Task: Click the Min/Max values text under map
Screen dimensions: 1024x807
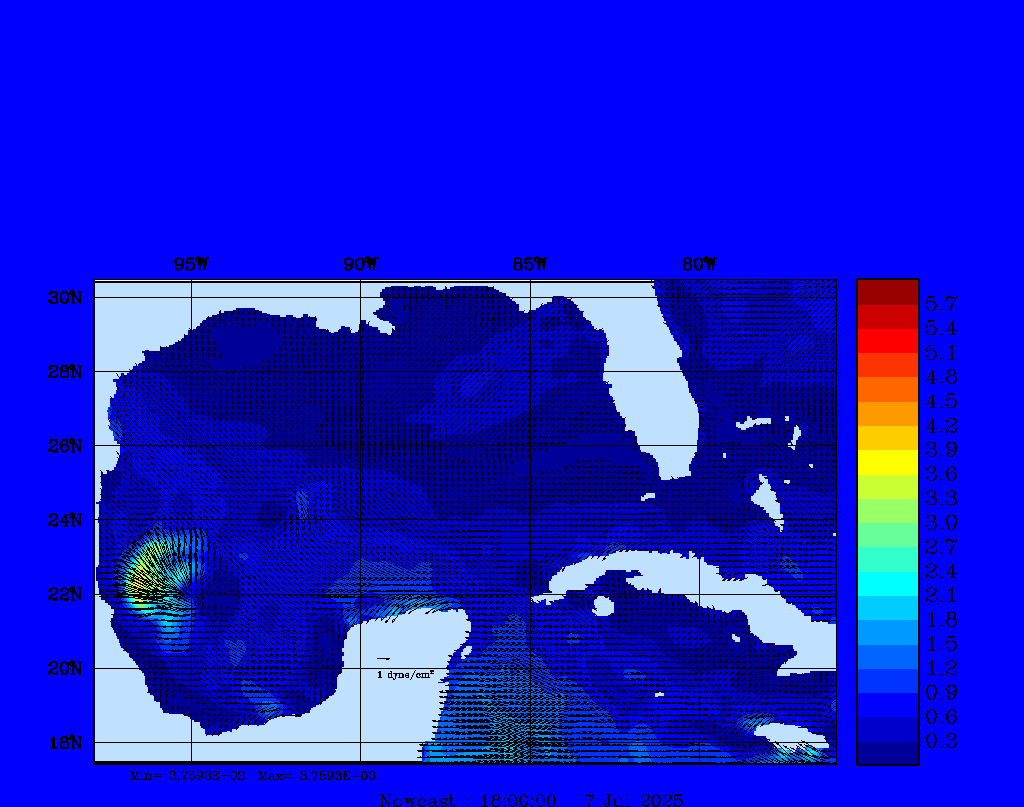Action: point(253,775)
